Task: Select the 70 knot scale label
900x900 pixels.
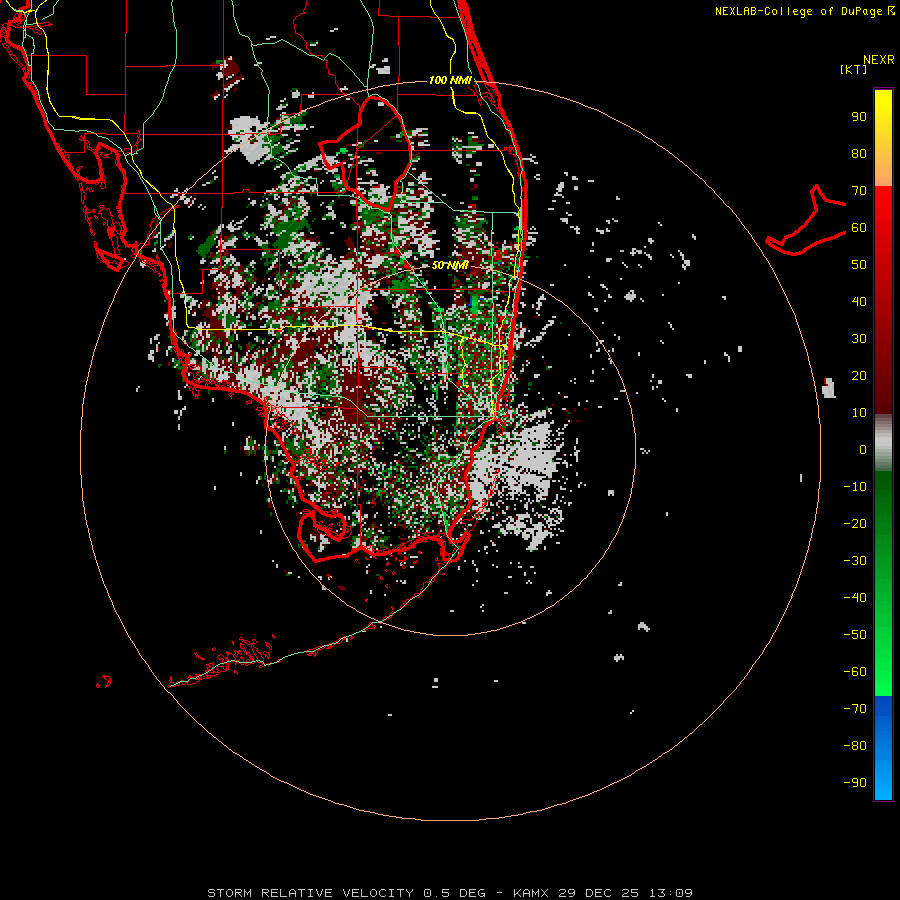Action: 859,191
